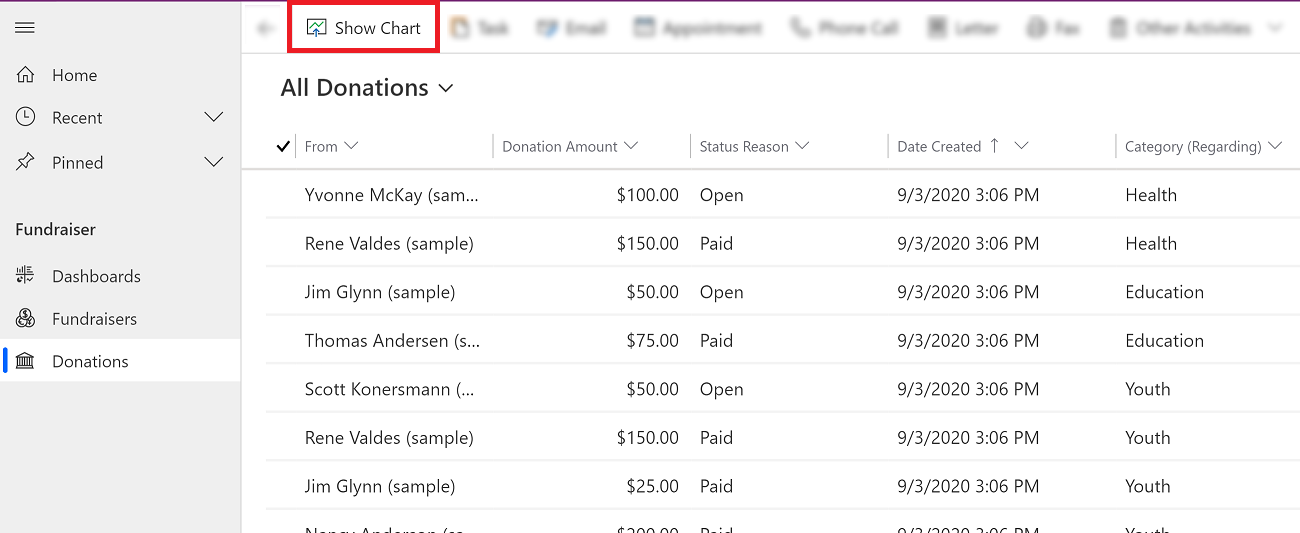The height and width of the screenshot is (533, 1300).
Task: Create a new Phone Call activity
Action: coord(845,28)
